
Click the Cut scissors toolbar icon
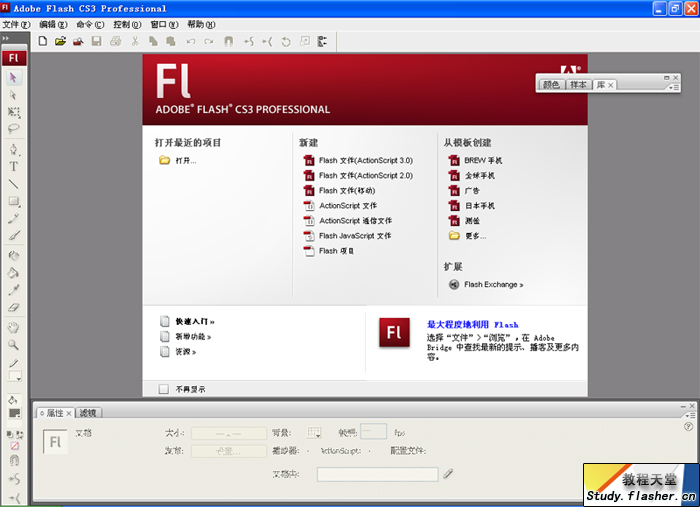click(135, 42)
